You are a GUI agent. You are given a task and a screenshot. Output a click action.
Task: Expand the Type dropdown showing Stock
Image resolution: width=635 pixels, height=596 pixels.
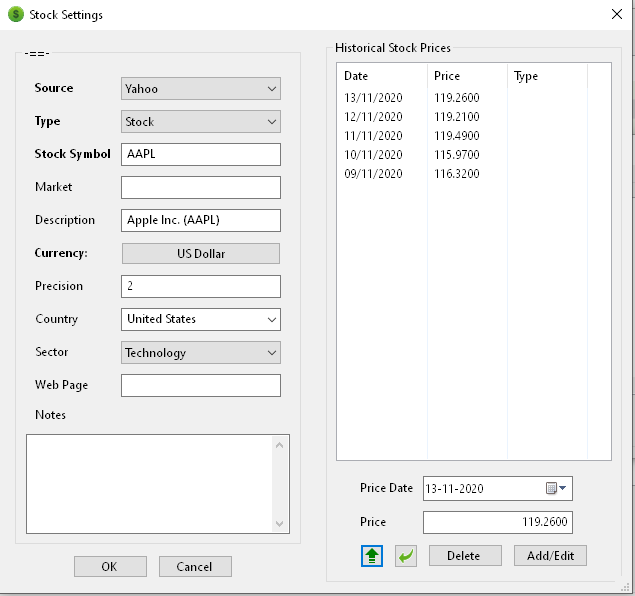tap(201, 121)
